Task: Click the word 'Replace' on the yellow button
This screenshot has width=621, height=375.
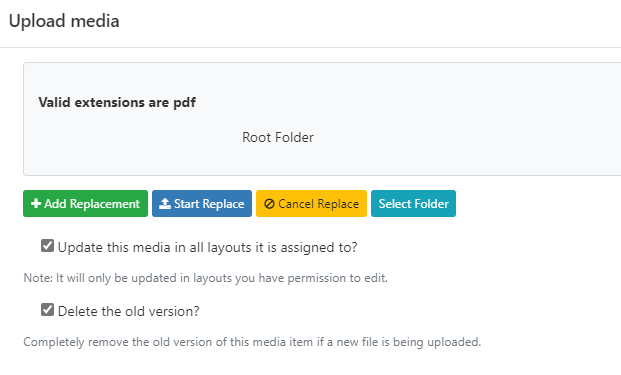Action: 338,204
